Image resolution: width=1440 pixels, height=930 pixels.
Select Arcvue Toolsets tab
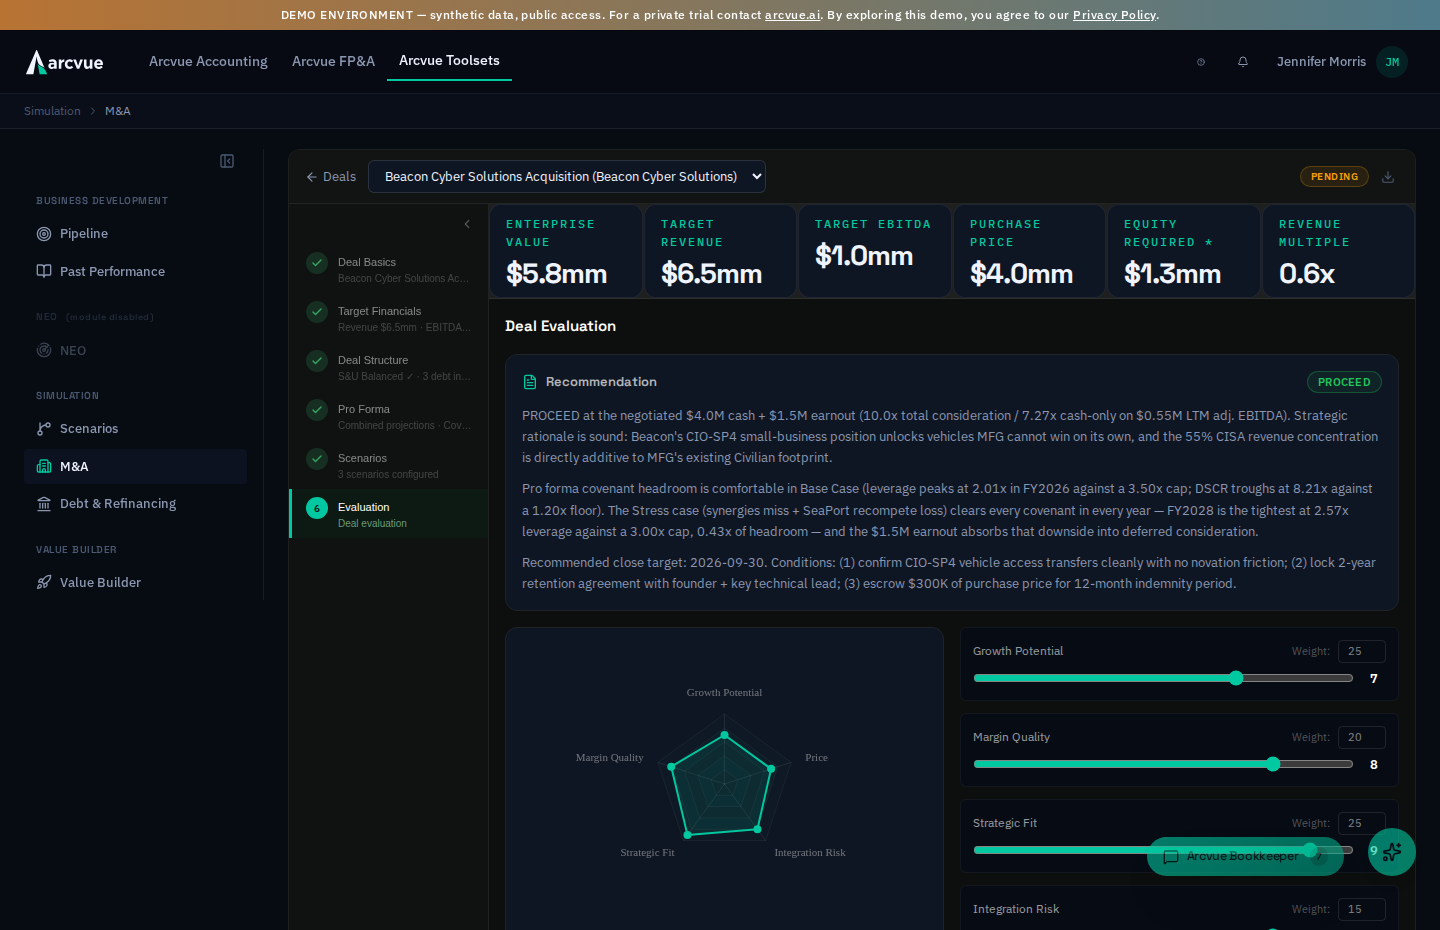[449, 61]
